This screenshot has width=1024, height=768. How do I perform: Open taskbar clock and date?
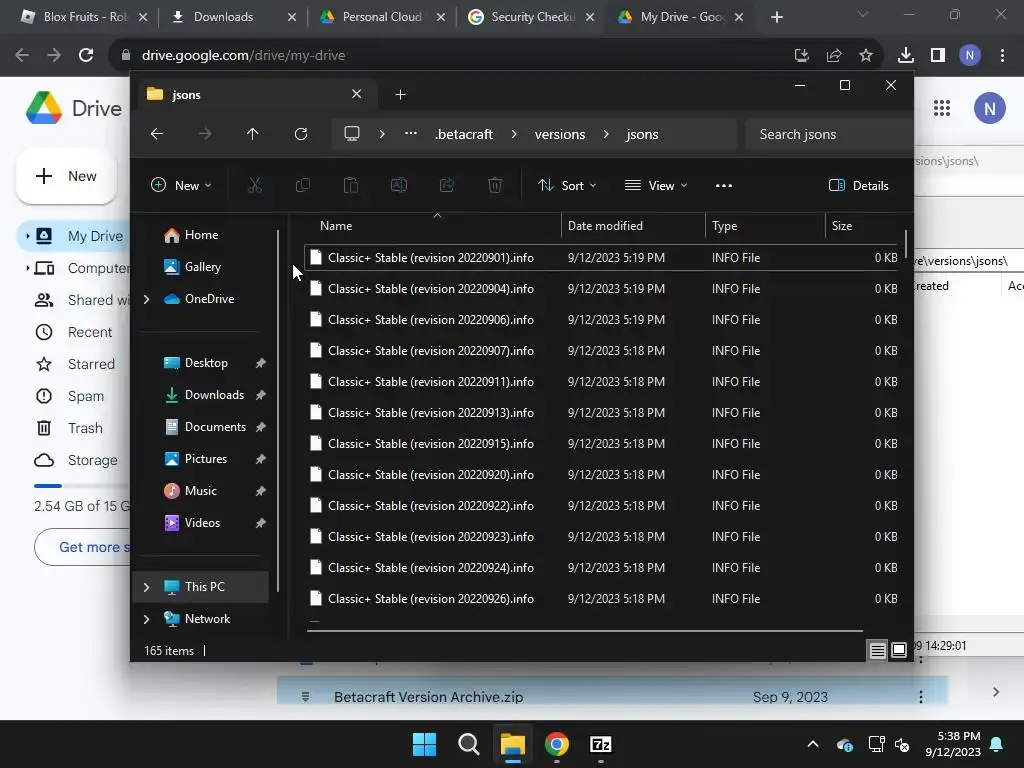pos(953,744)
